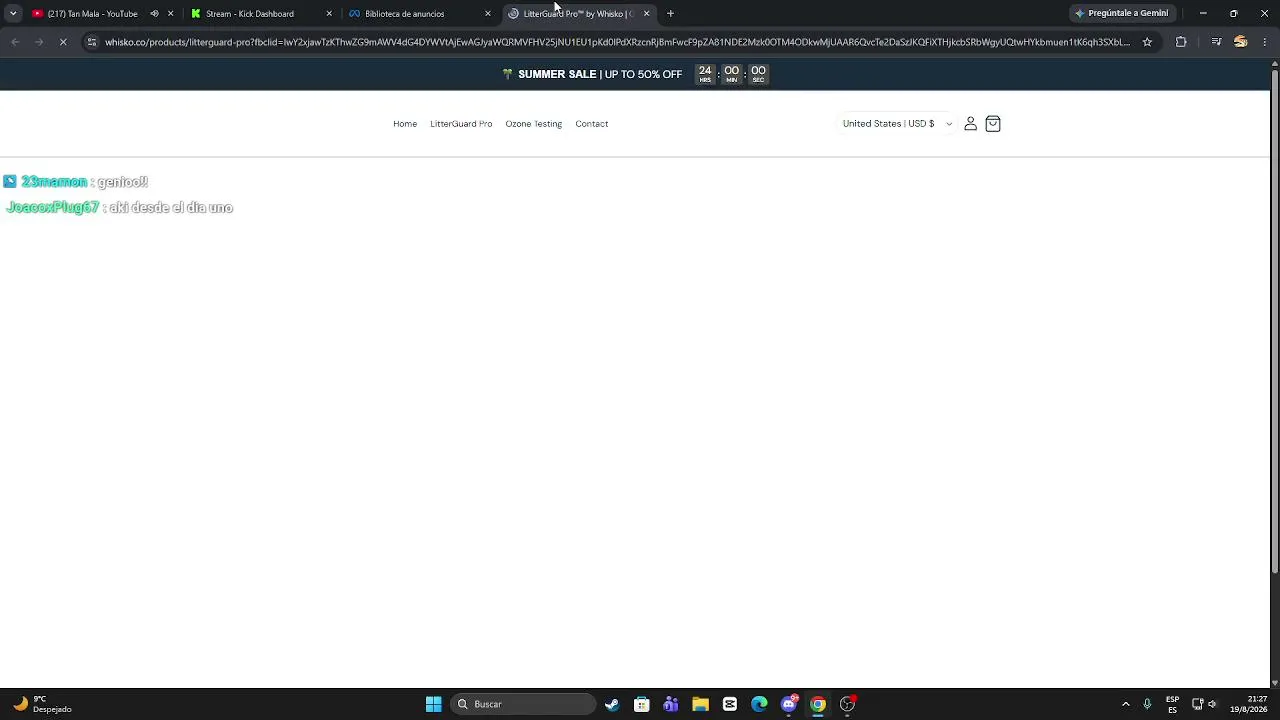Viewport: 1280px width, 720px height.
Task: Open the Chrome profile avatar
Action: tap(1241, 42)
